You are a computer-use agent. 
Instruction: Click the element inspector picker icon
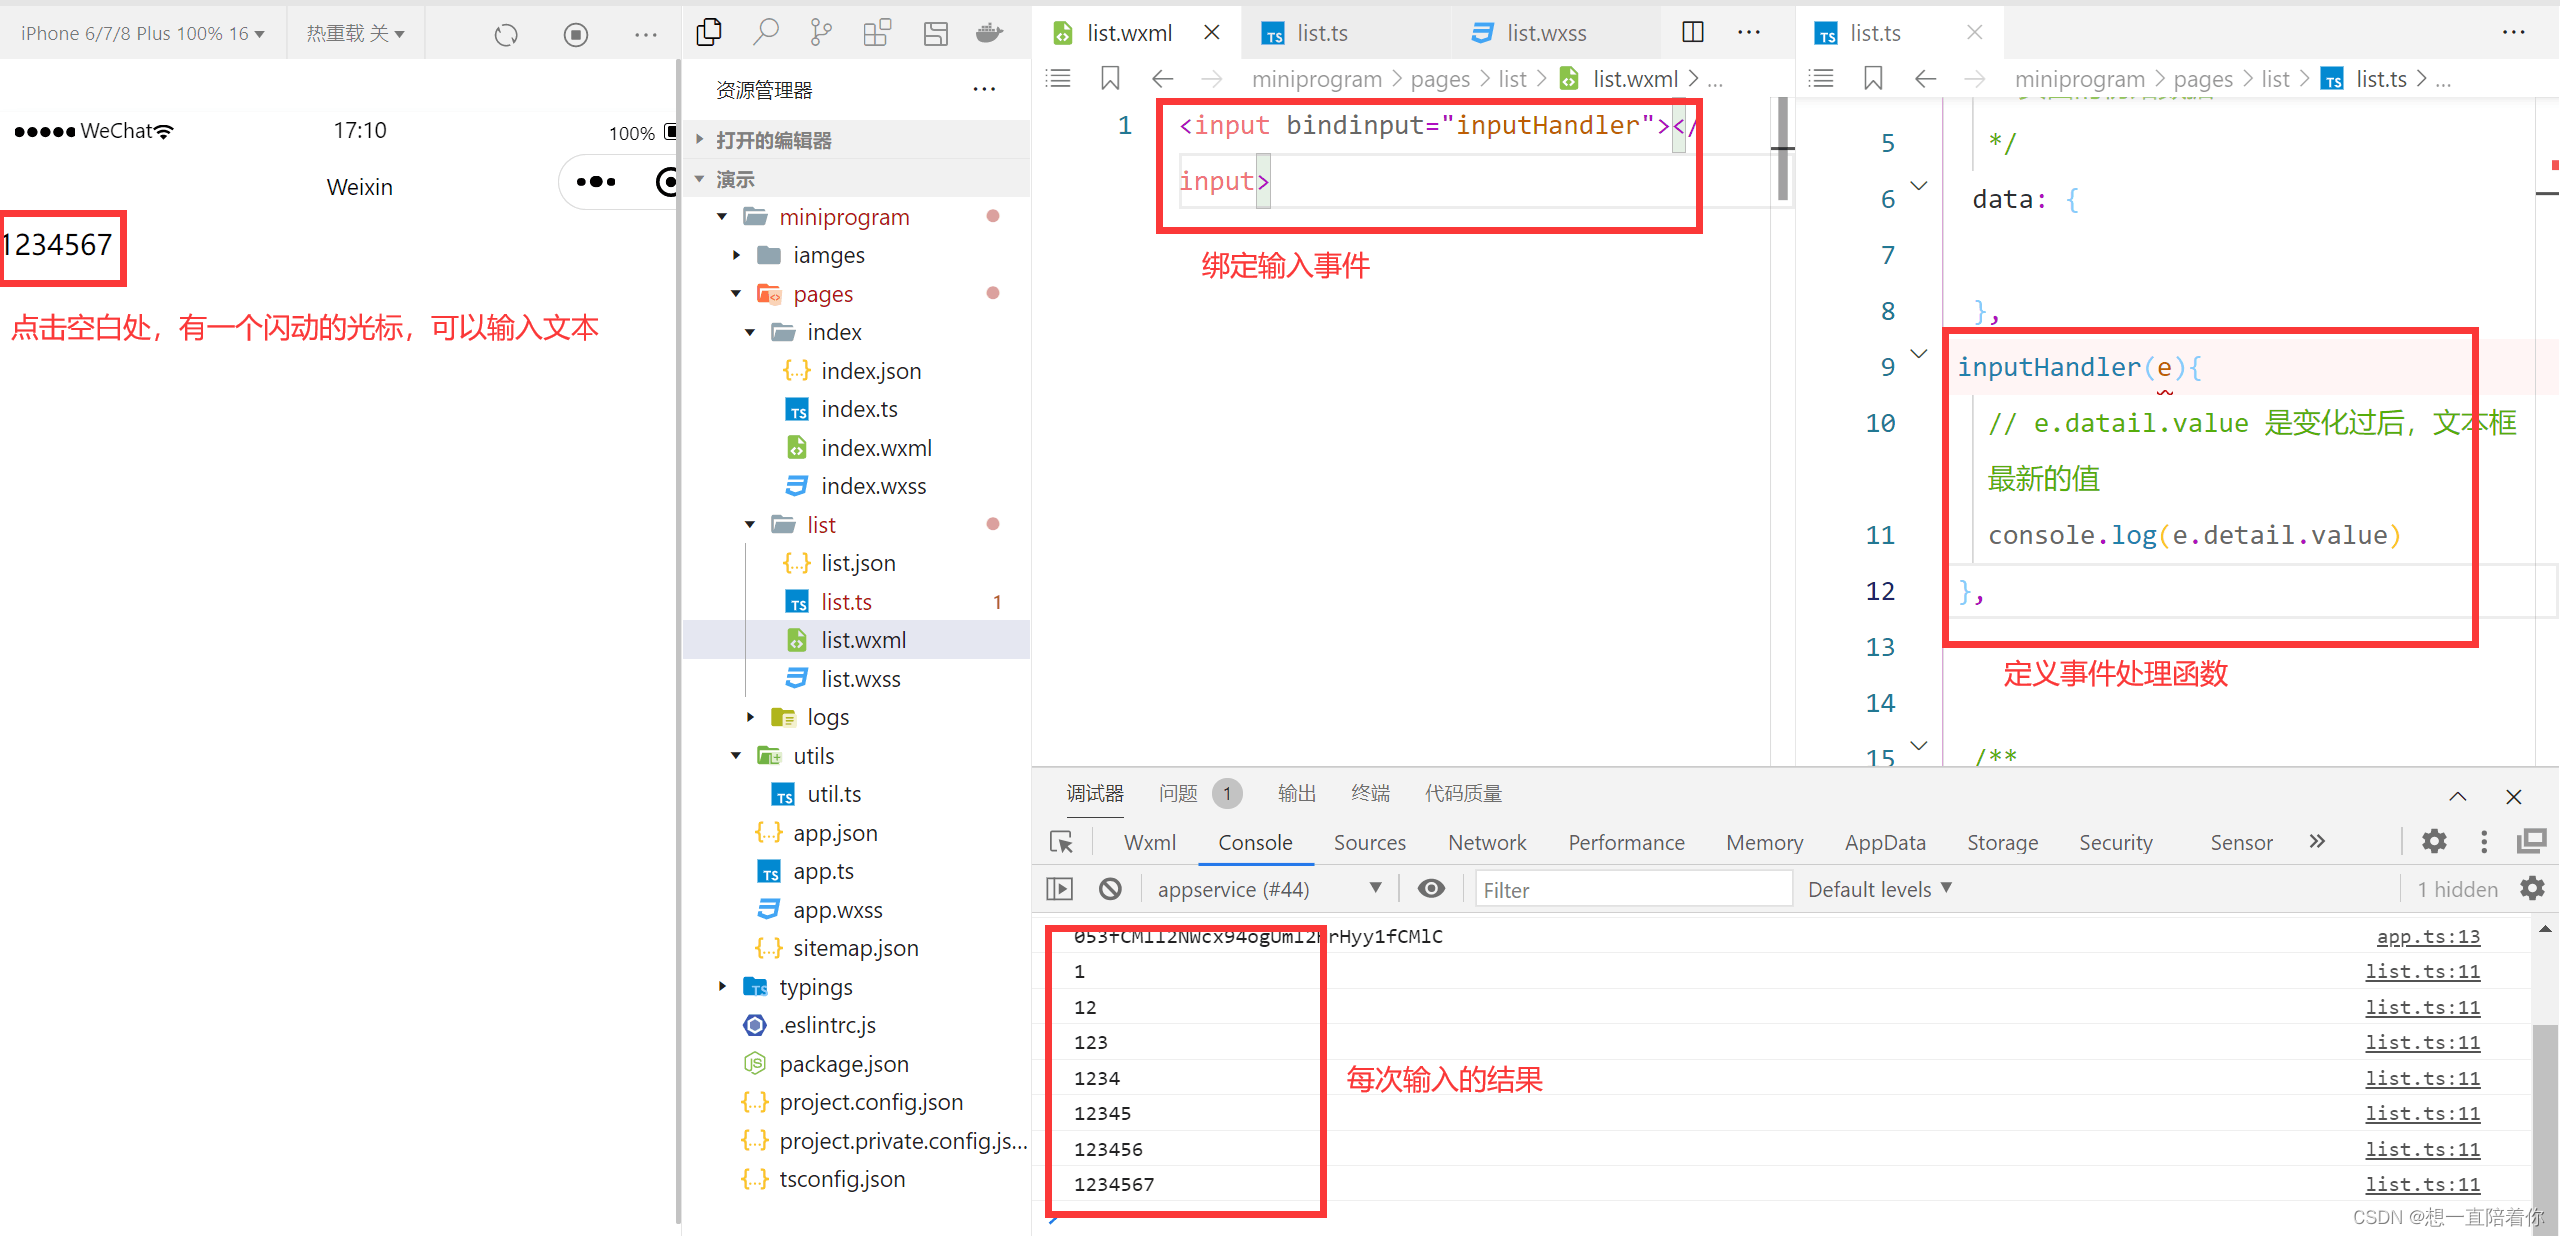click(1061, 842)
